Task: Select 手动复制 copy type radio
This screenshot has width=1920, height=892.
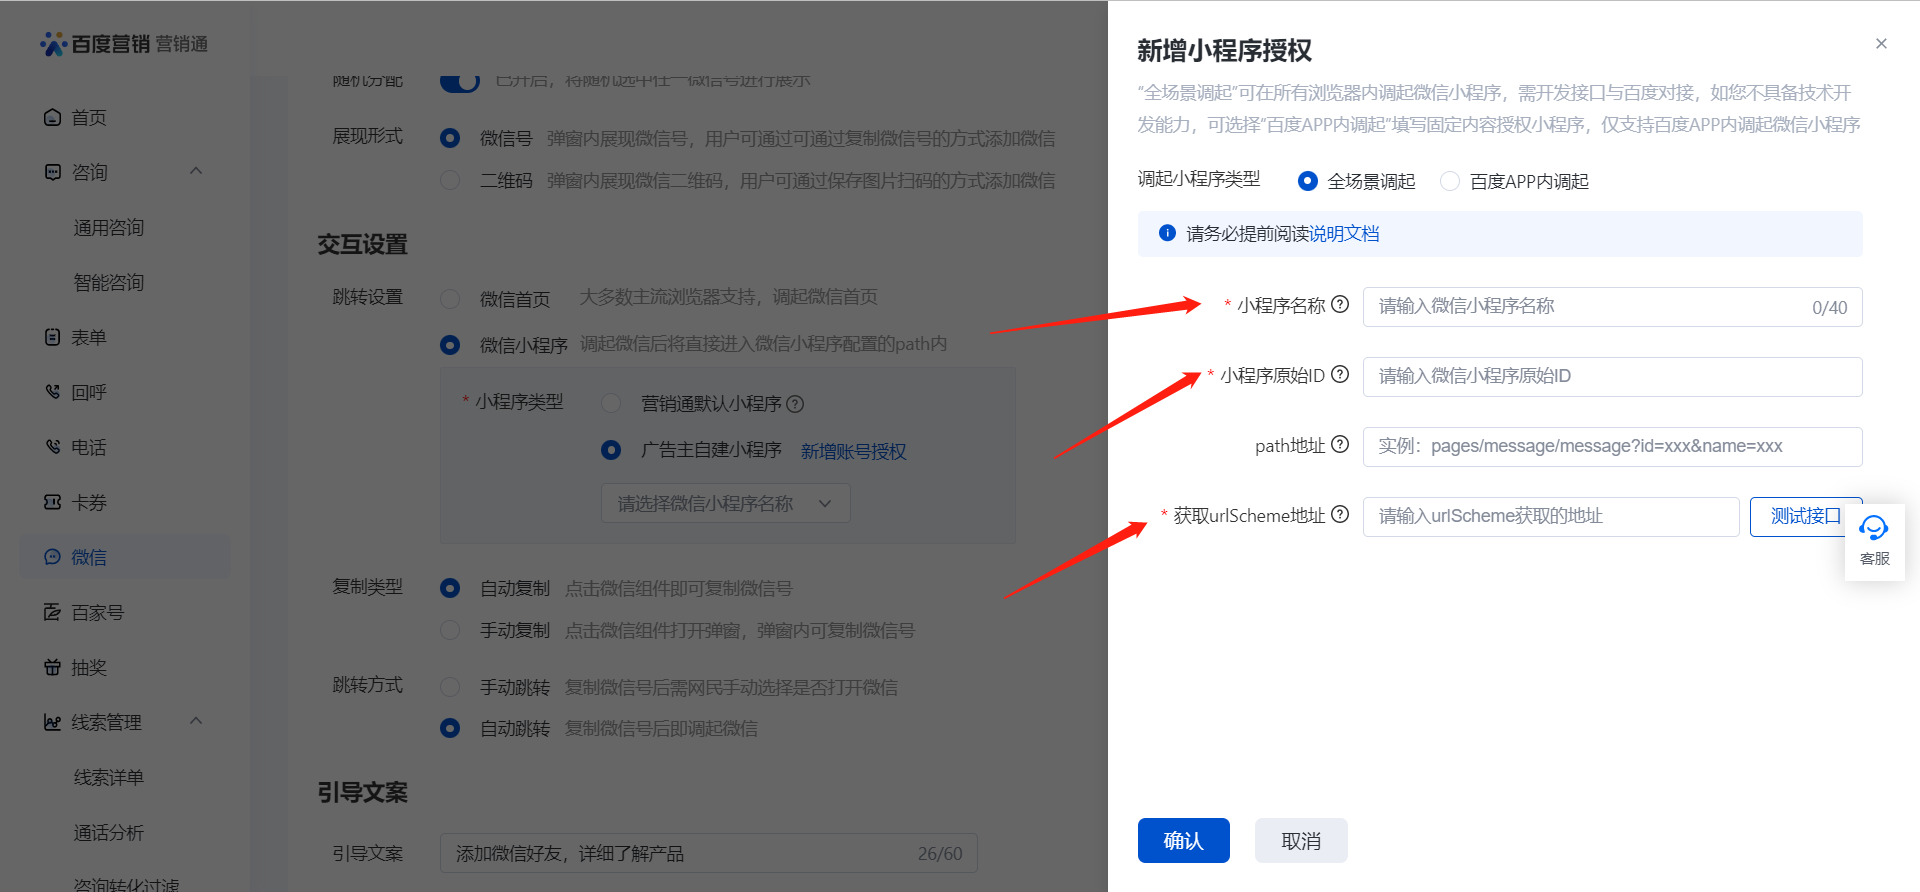Action: (450, 630)
